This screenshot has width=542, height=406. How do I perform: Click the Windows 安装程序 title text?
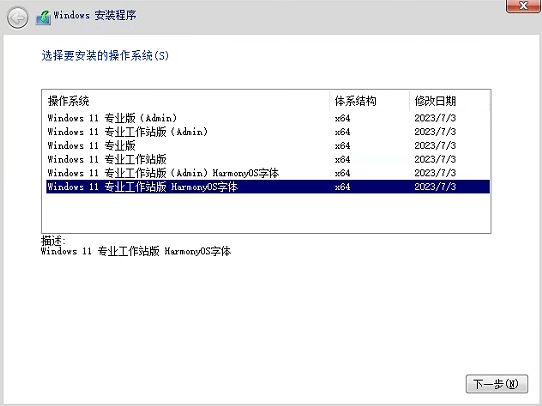[95, 16]
